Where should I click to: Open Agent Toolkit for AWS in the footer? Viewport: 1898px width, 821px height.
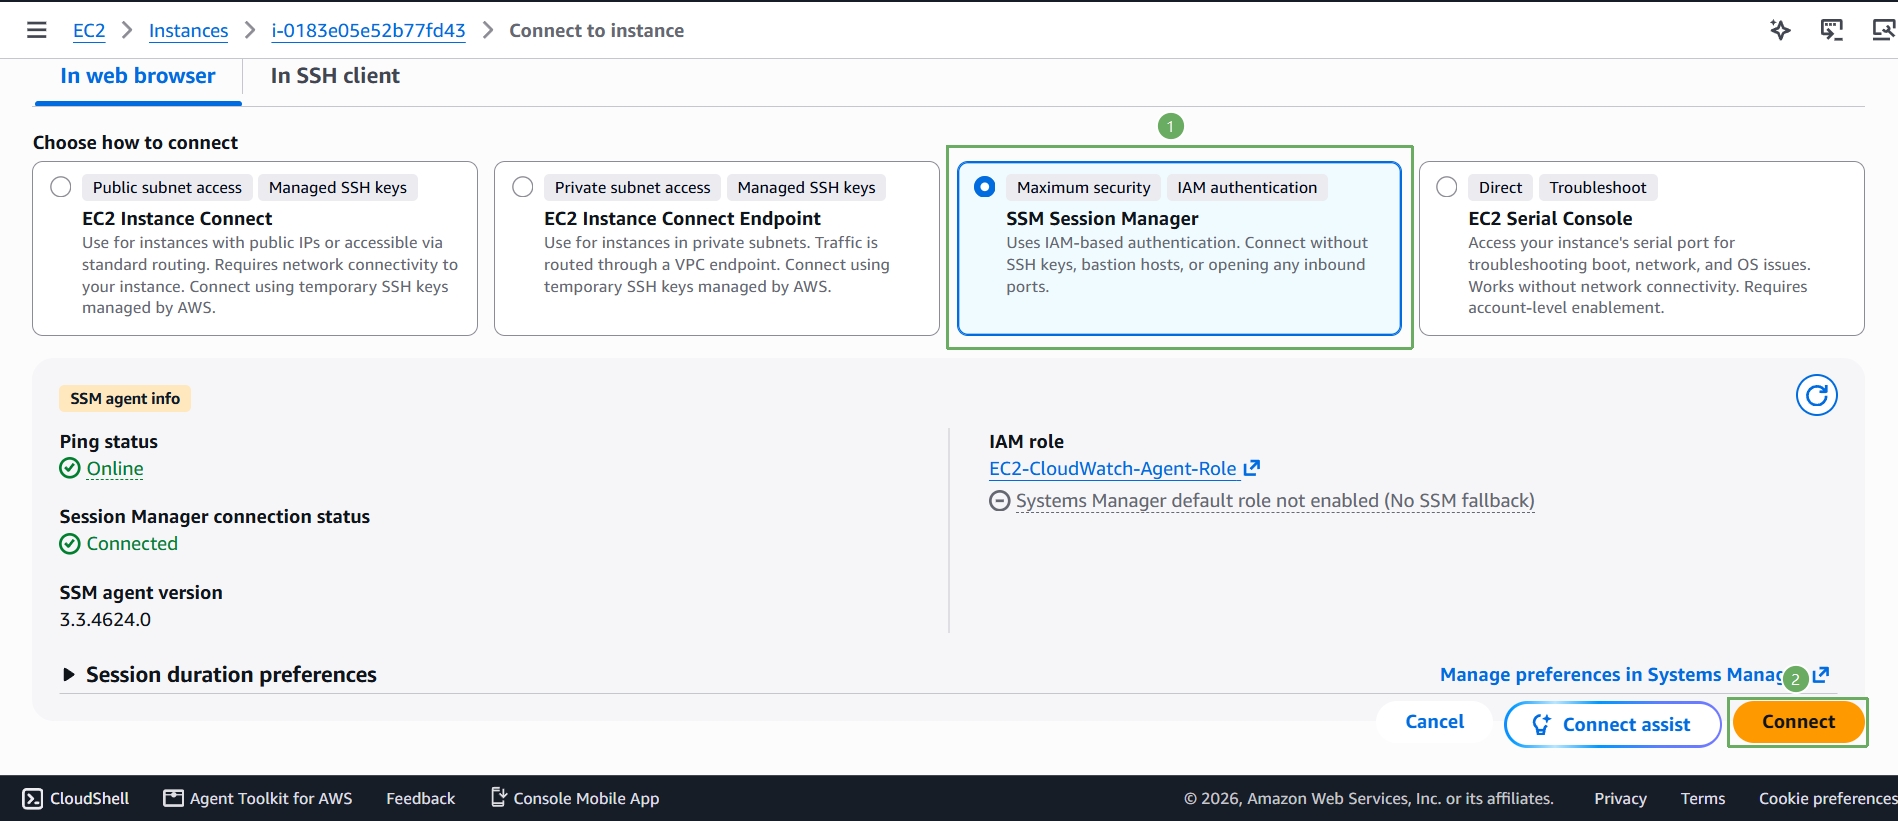(x=258, y=798)
